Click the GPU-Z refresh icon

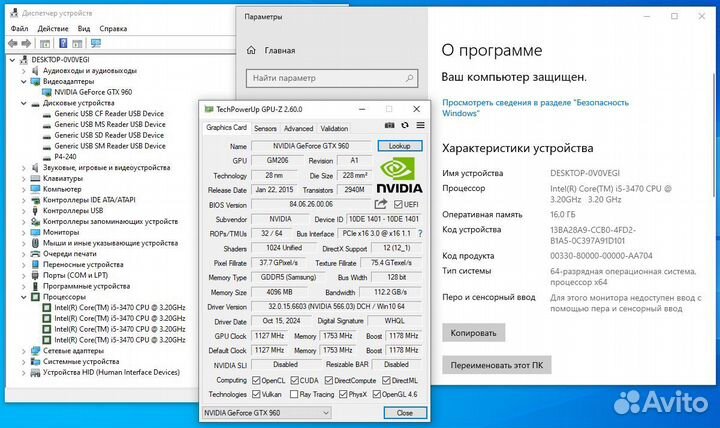pyautogui.click(x=405, y=125)
